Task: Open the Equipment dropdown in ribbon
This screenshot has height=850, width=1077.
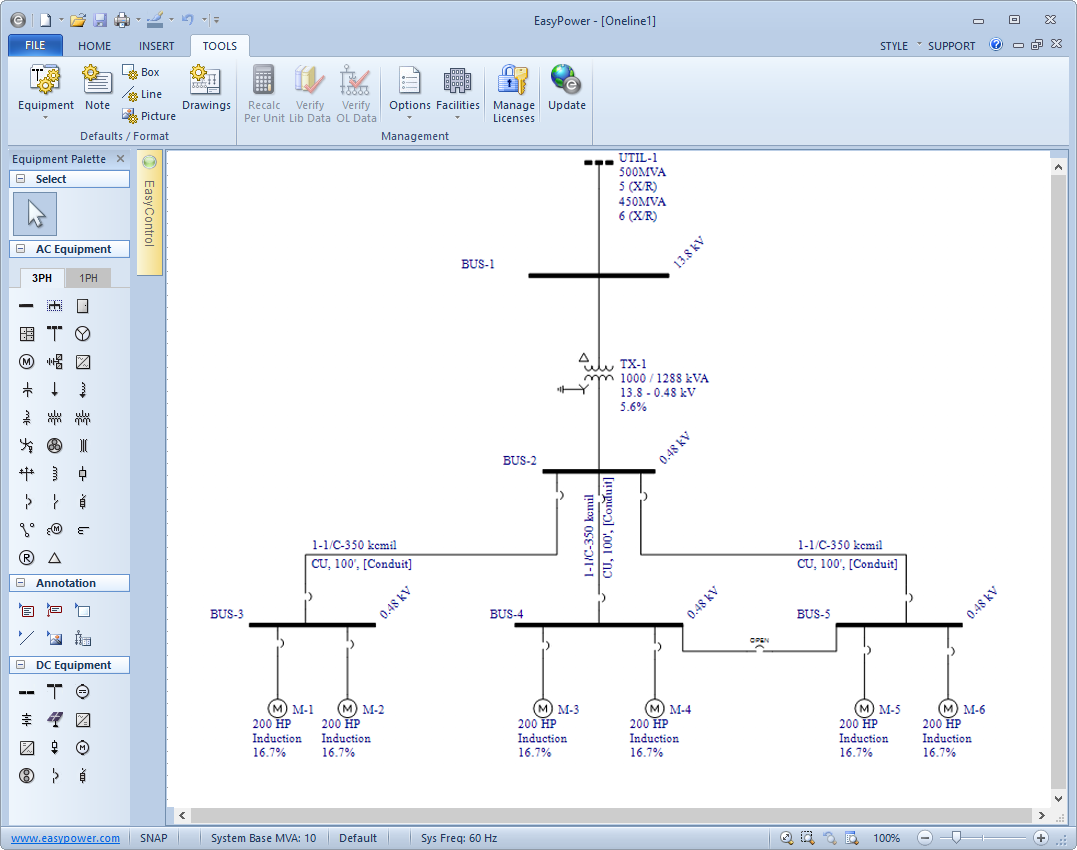Action: pyautogui.click(x=46, y=117)
